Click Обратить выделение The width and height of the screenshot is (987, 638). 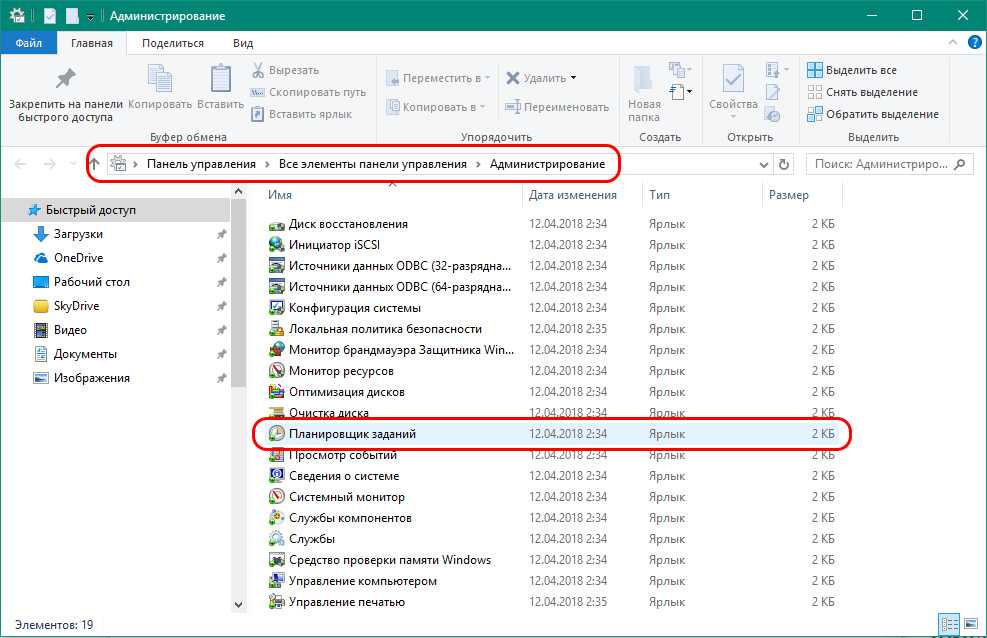tap(872, 114)
